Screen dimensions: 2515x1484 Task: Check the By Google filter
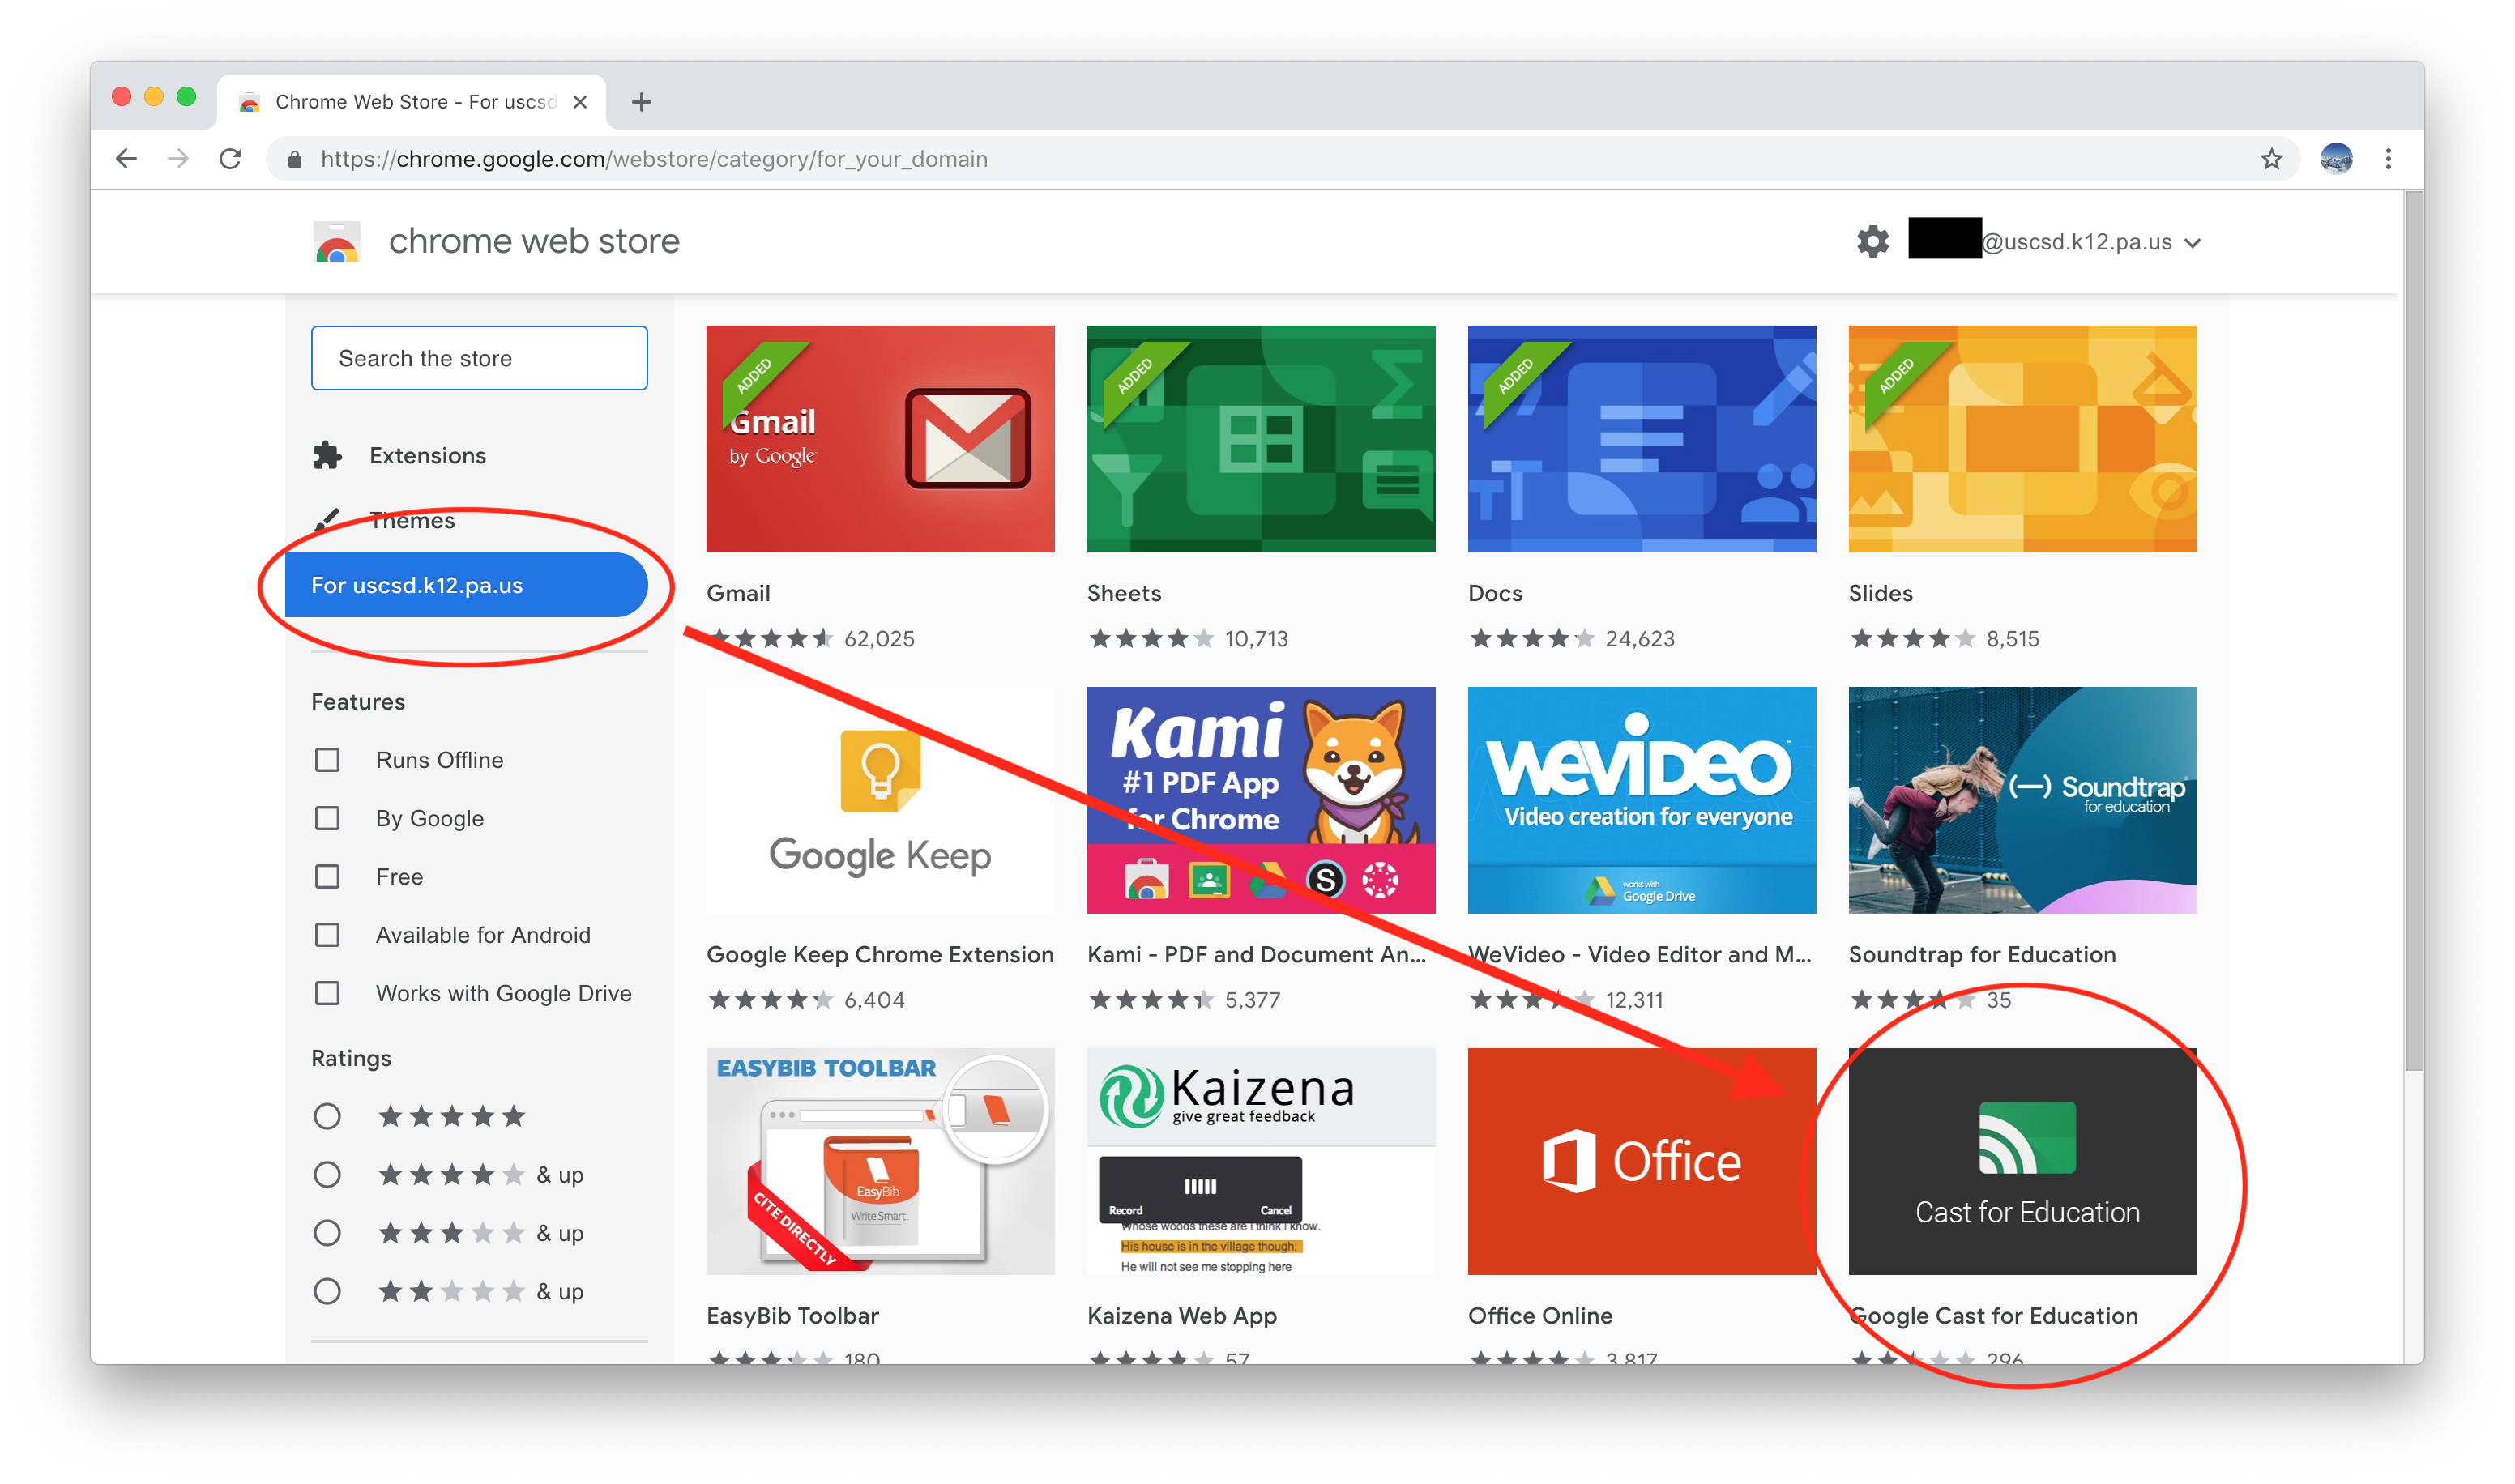click(327, 818)
